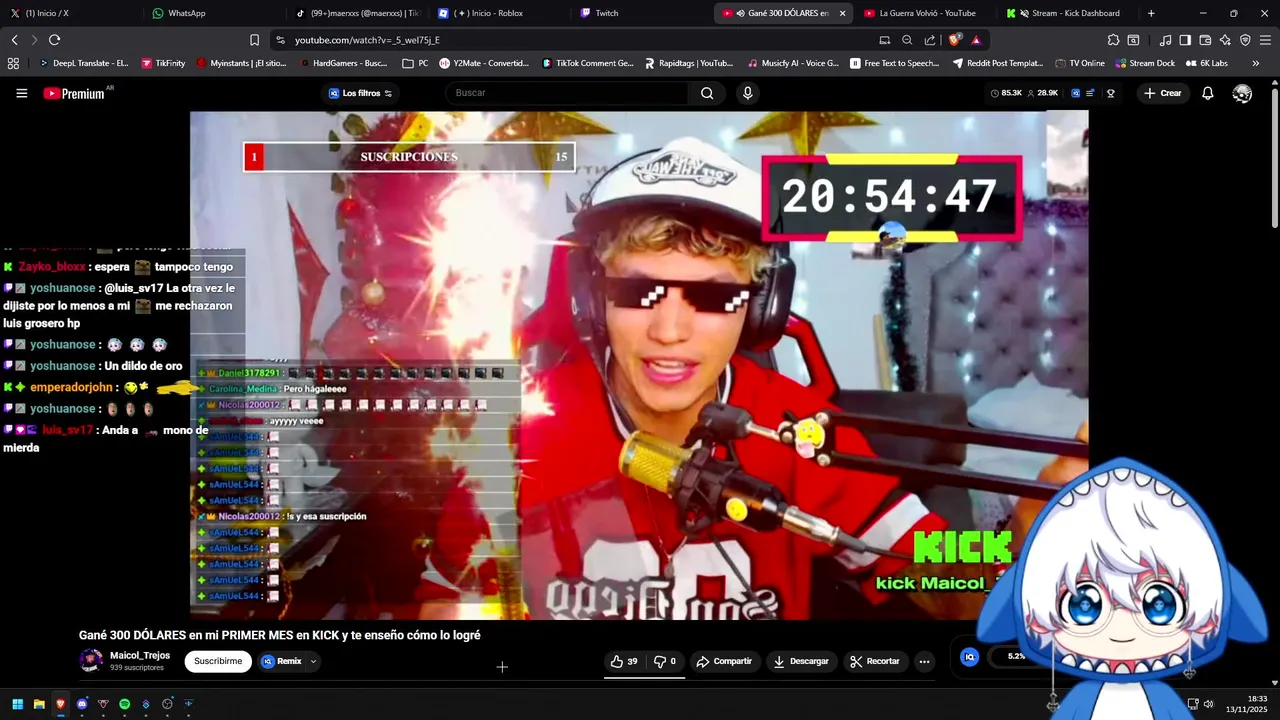Open the Brave VPN shield icon

point(1245,40)
